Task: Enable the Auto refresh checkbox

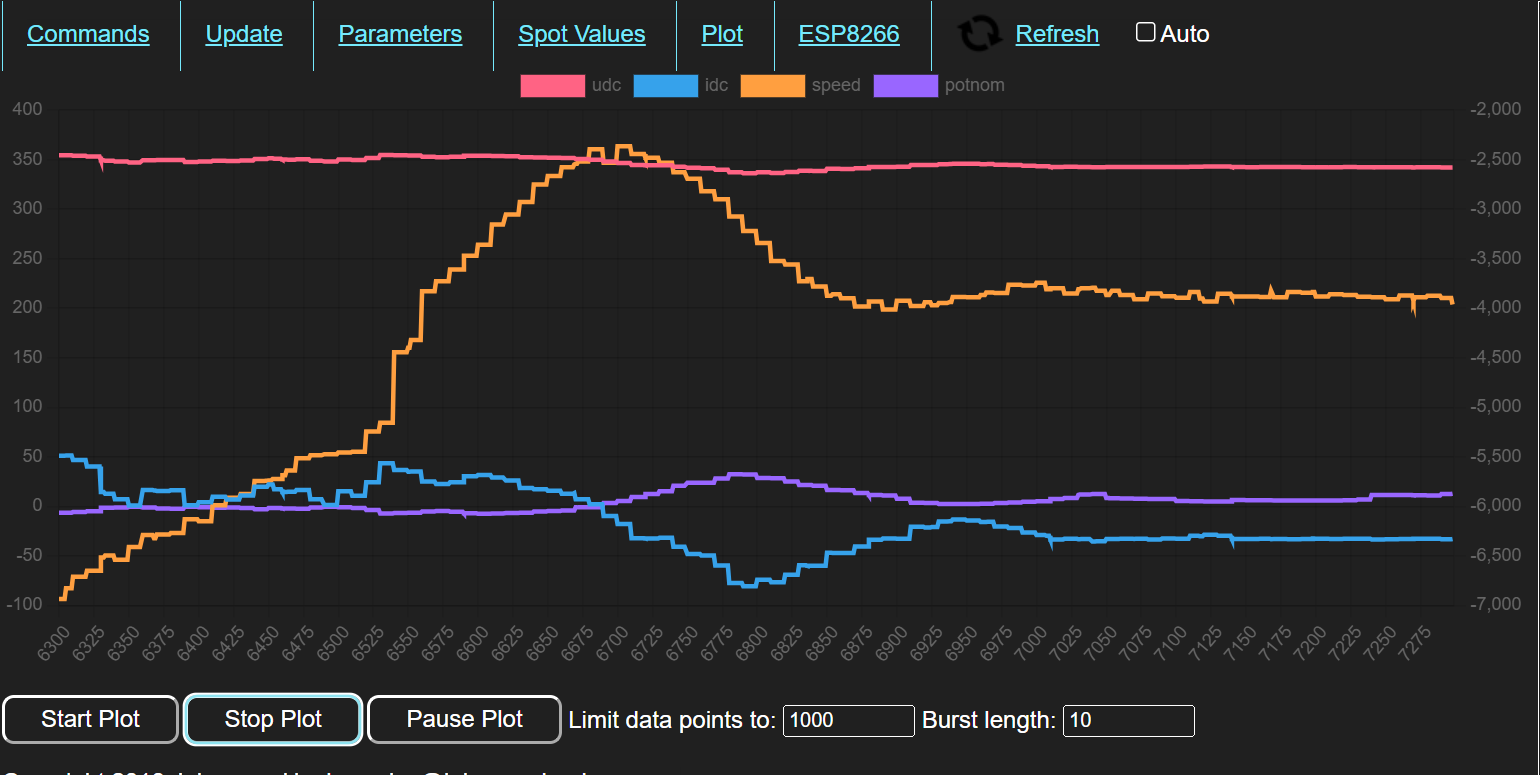Action: [x=1145, y=32]
